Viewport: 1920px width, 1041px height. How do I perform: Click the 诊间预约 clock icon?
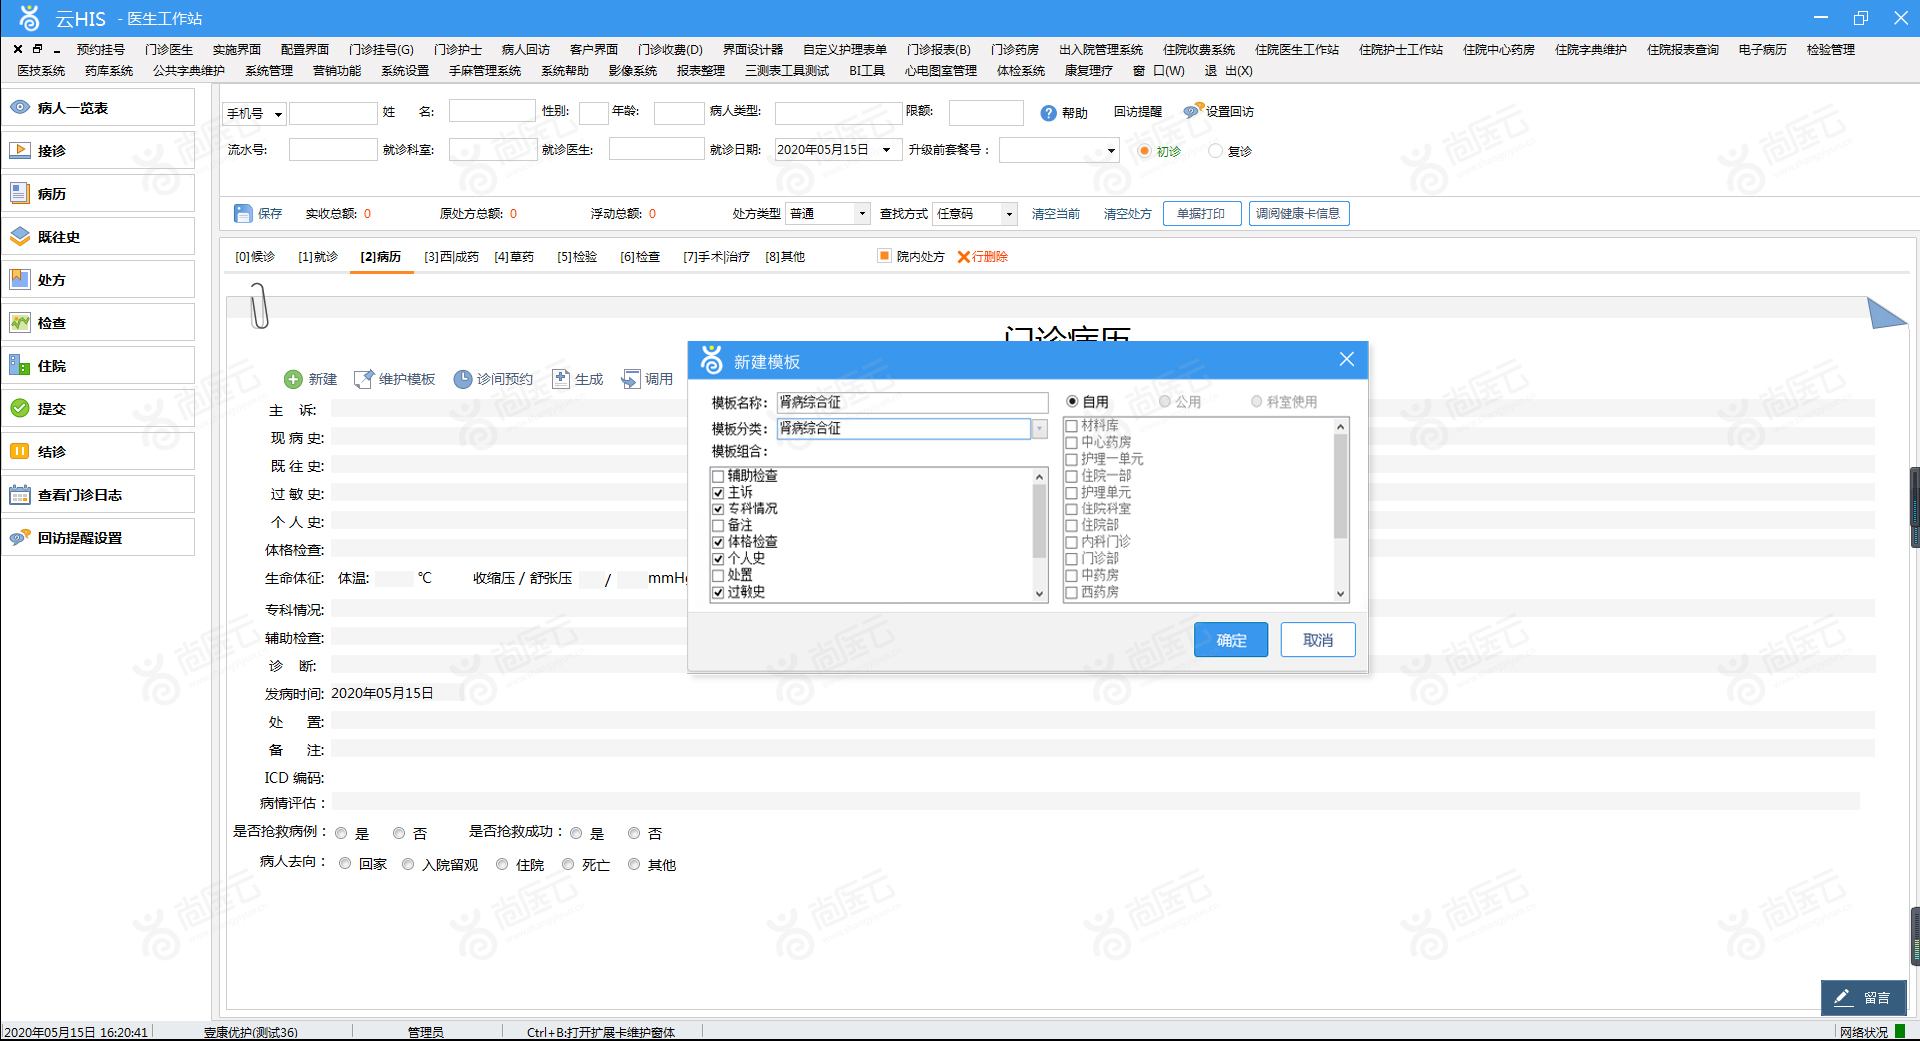point(462,379)
